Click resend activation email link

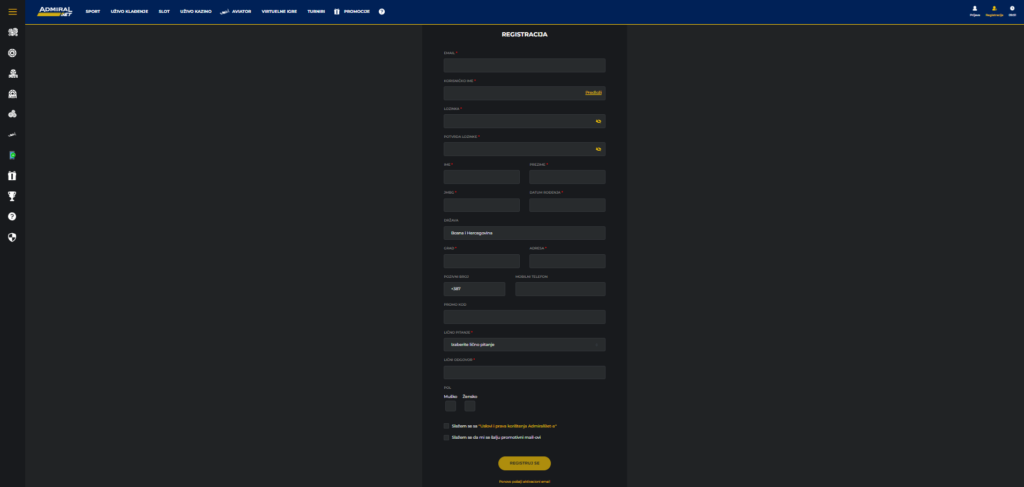click(524, 482)
